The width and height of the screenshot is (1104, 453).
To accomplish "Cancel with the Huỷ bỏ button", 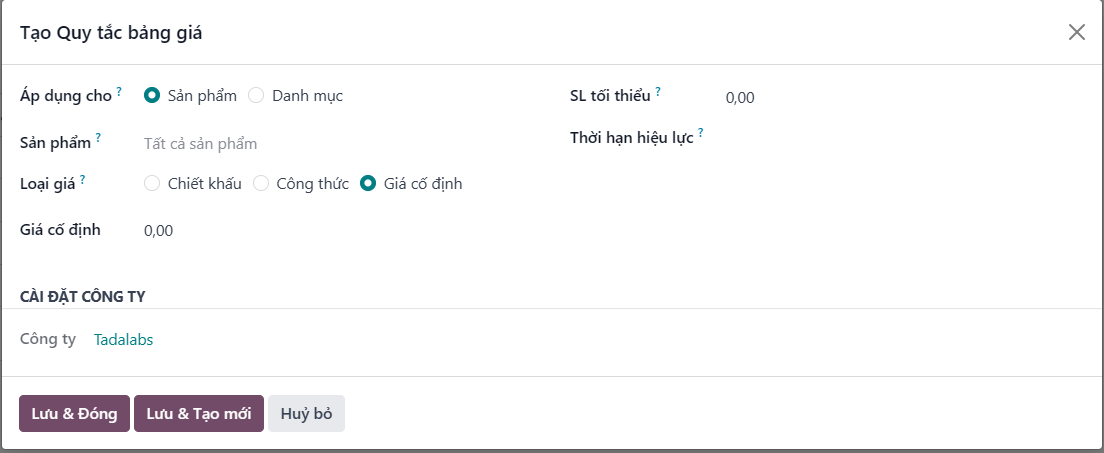I will 306,414.
